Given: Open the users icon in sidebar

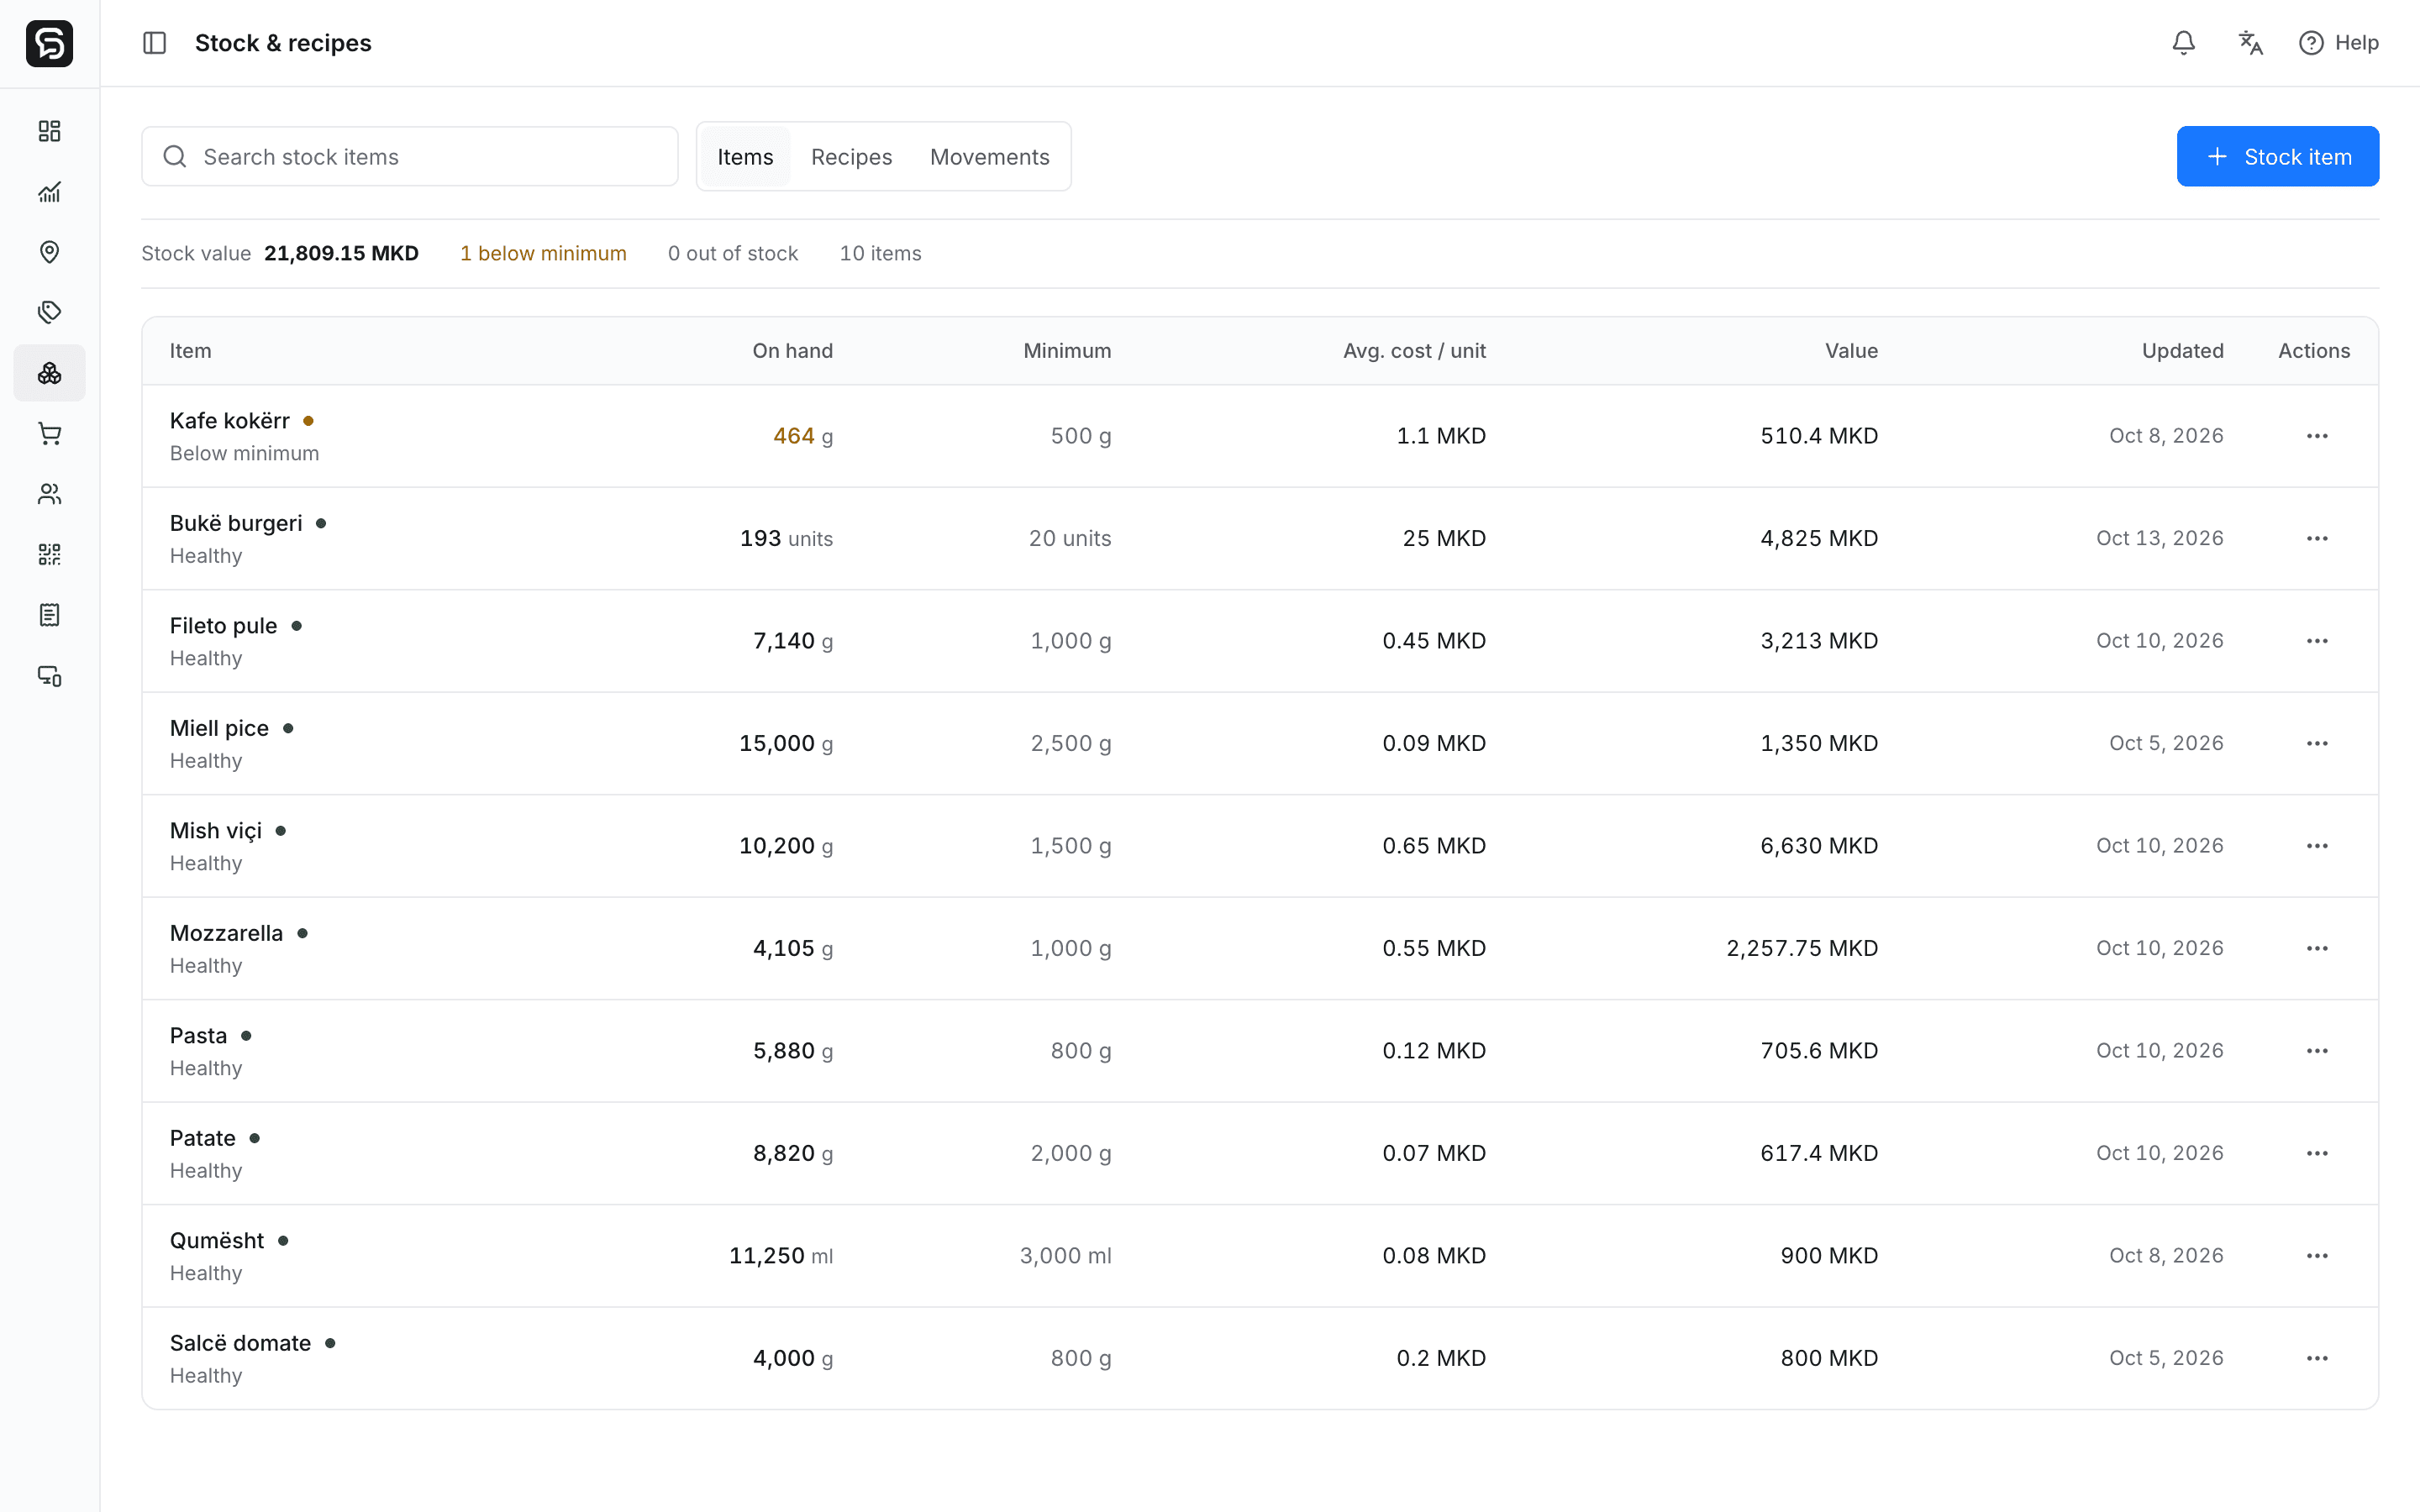Looking at the screenshot, I should click(x=49, y=494).
